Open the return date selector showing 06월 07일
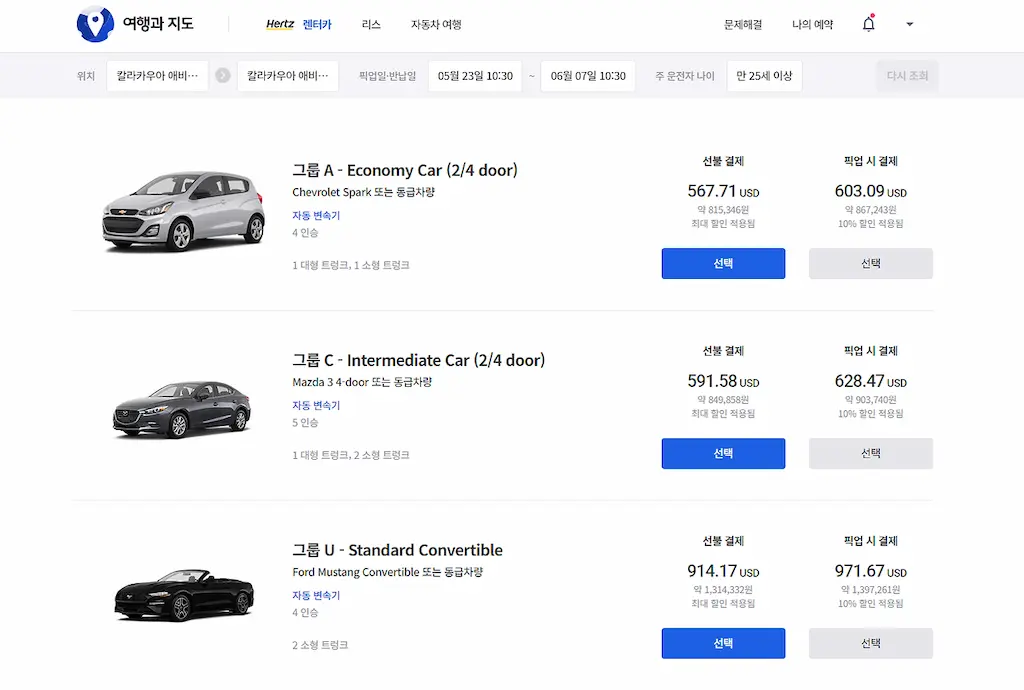 point(587,75)
